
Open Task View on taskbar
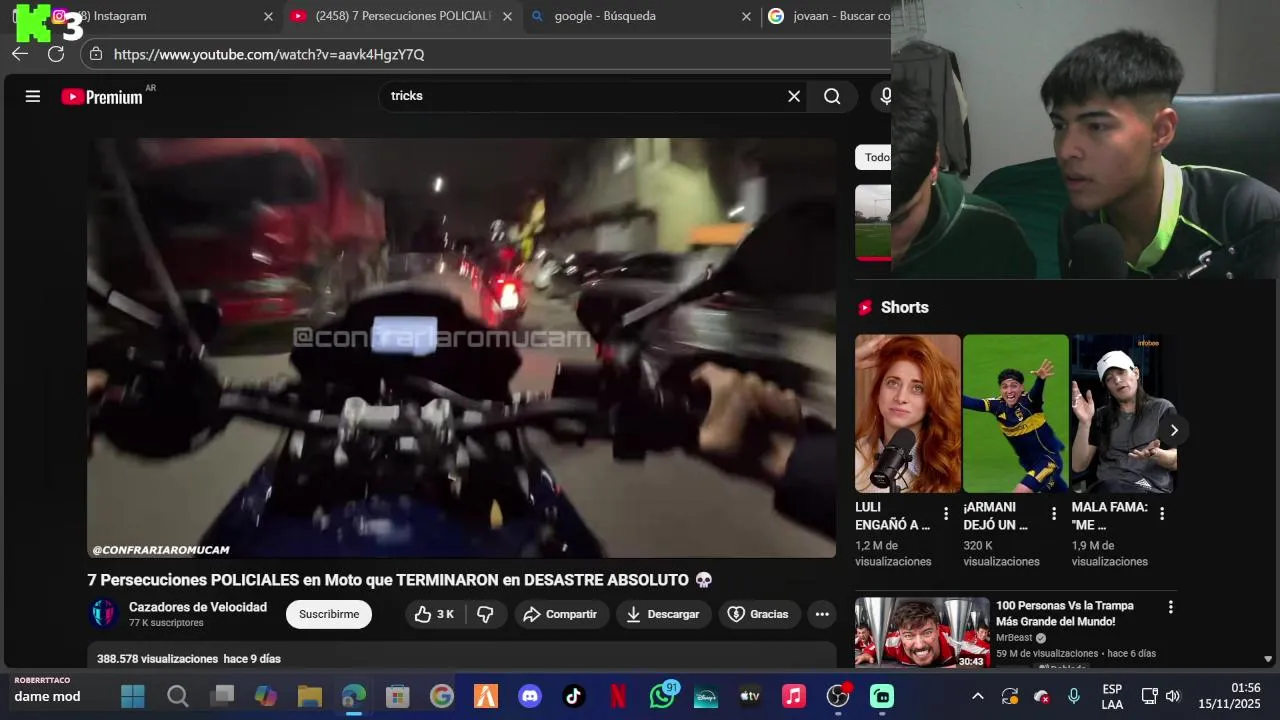tap(222, 696)
